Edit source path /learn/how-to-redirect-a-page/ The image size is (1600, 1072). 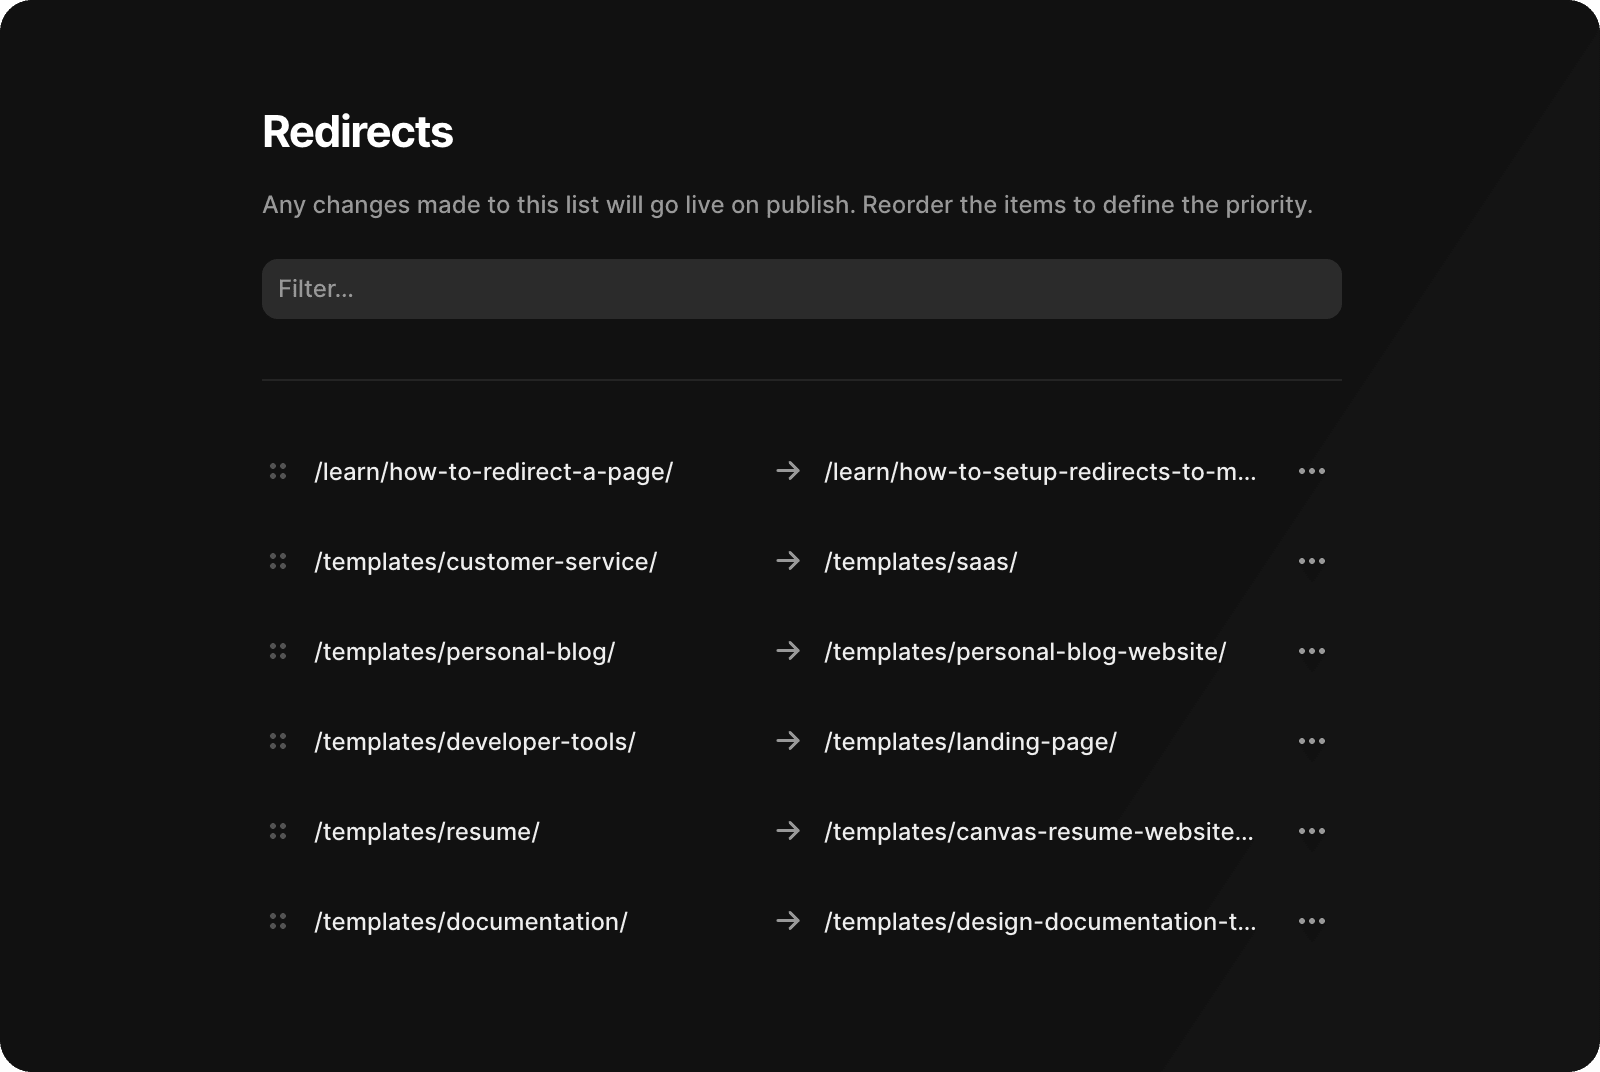tap(493, 472)
